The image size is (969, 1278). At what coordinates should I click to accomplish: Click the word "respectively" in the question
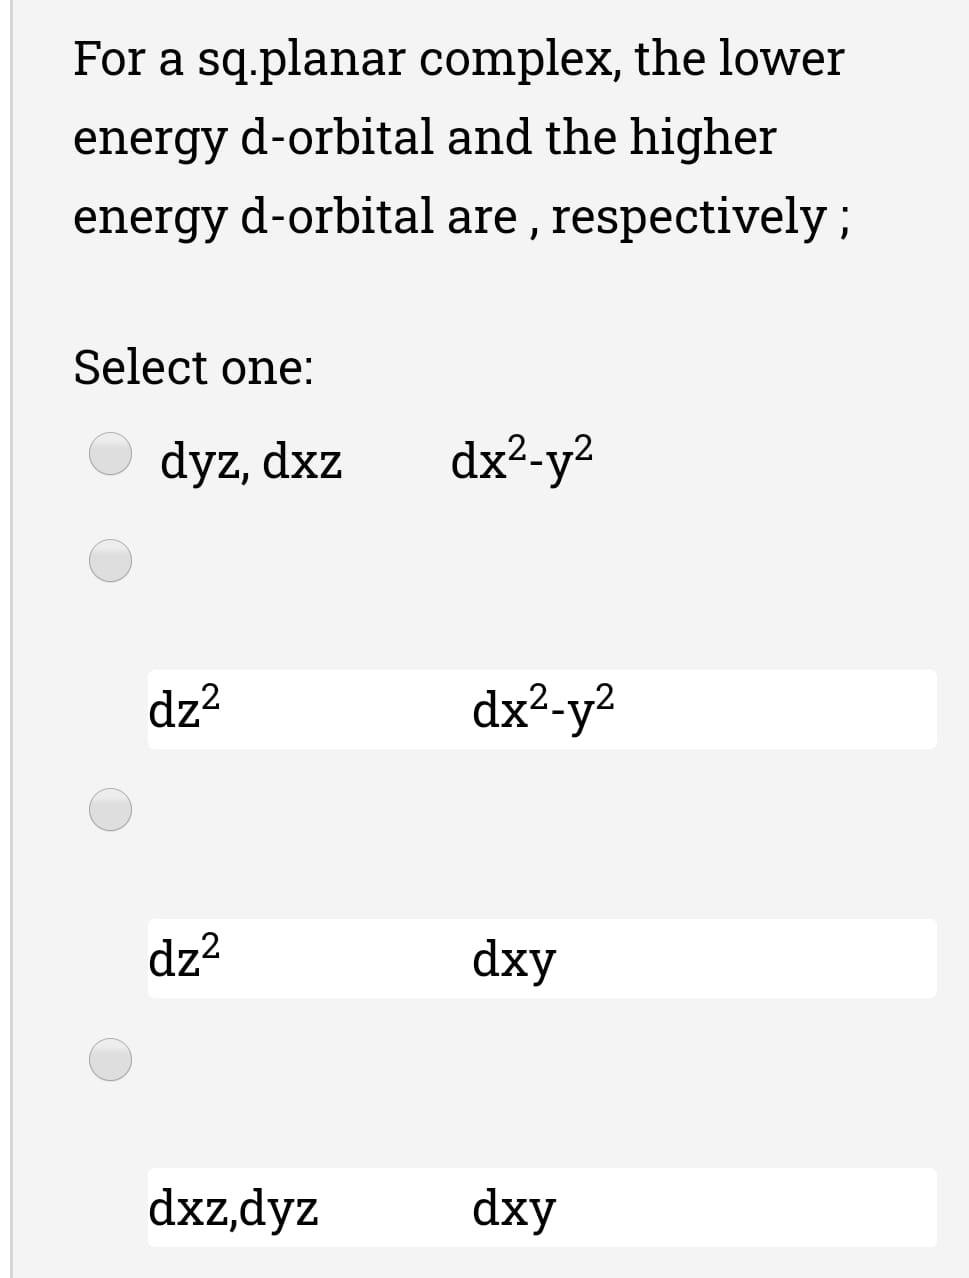[x=690, y=217]
